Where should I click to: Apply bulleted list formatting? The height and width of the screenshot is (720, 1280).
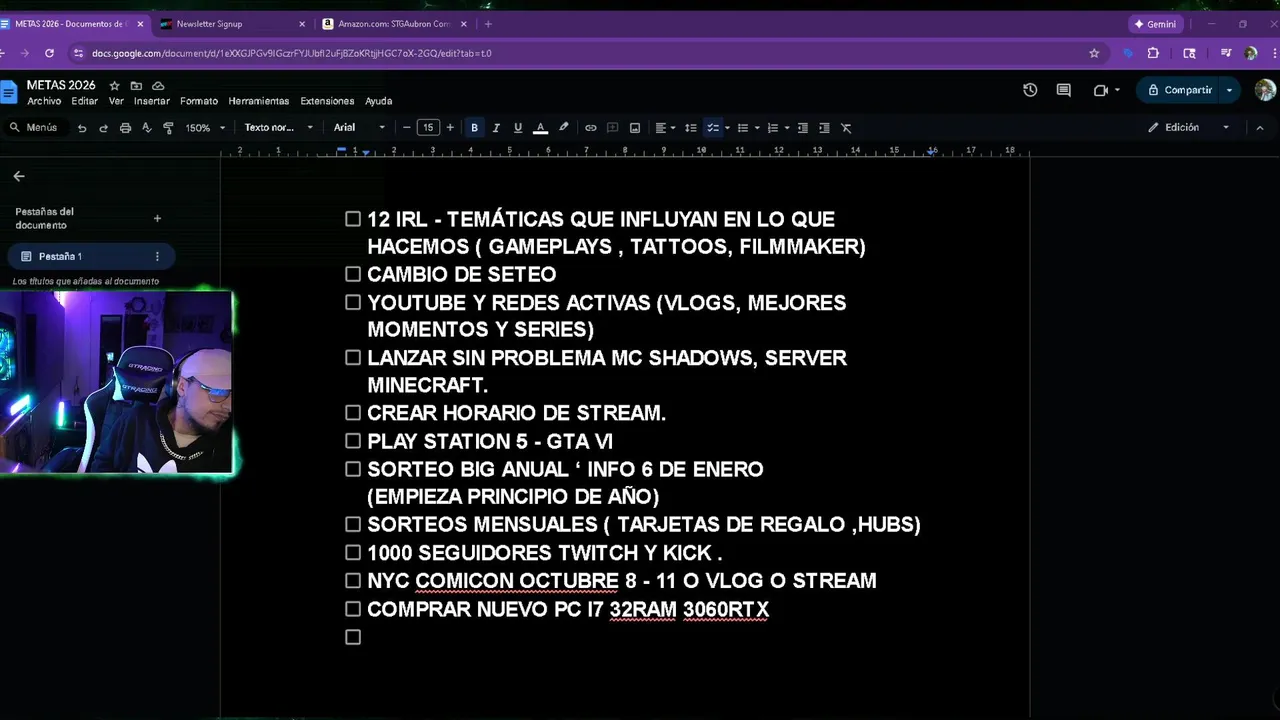(x=742, y=128)
